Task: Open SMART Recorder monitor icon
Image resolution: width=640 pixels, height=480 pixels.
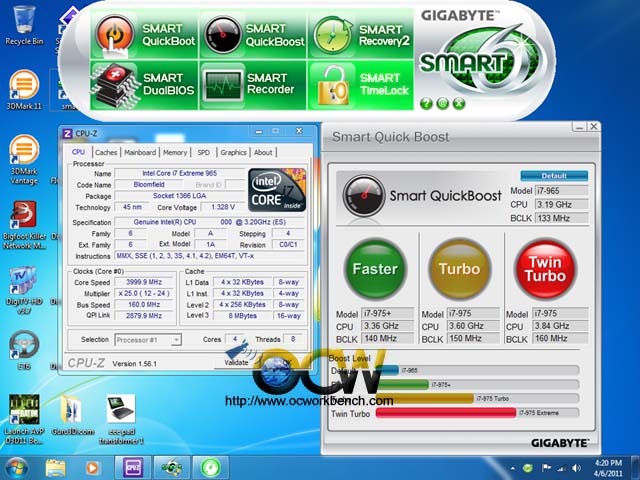Action: [223, 86]
